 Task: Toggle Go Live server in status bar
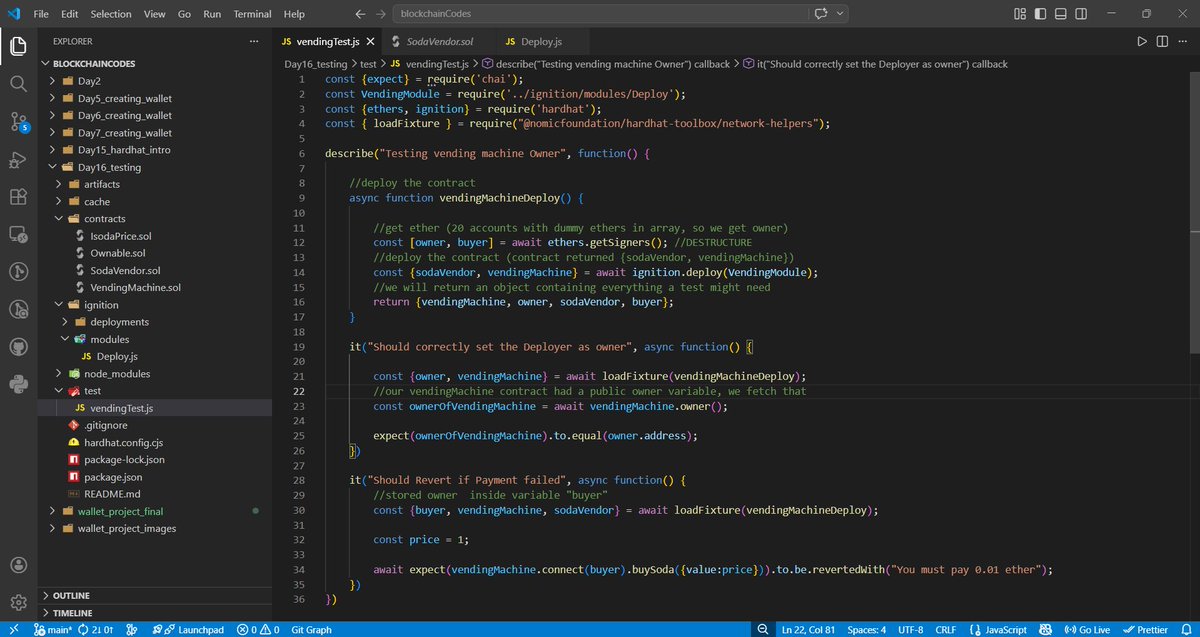coord(1086,630)
